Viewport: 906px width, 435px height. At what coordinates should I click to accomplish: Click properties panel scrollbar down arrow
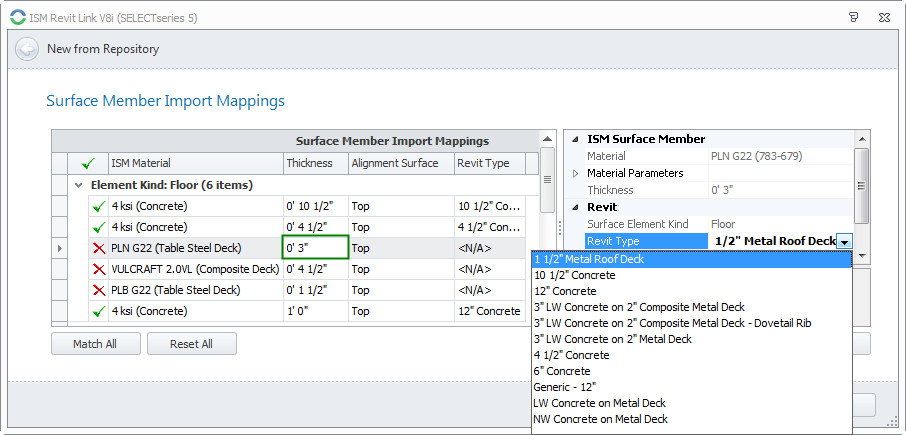coord(862,255)
